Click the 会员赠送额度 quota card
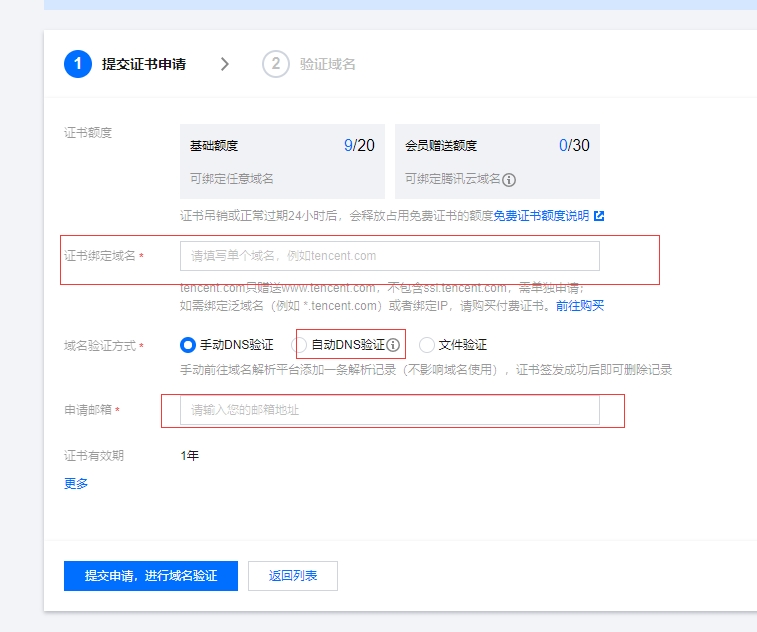Viewport: 757px width, 632px height. click(x=497, y=161)
